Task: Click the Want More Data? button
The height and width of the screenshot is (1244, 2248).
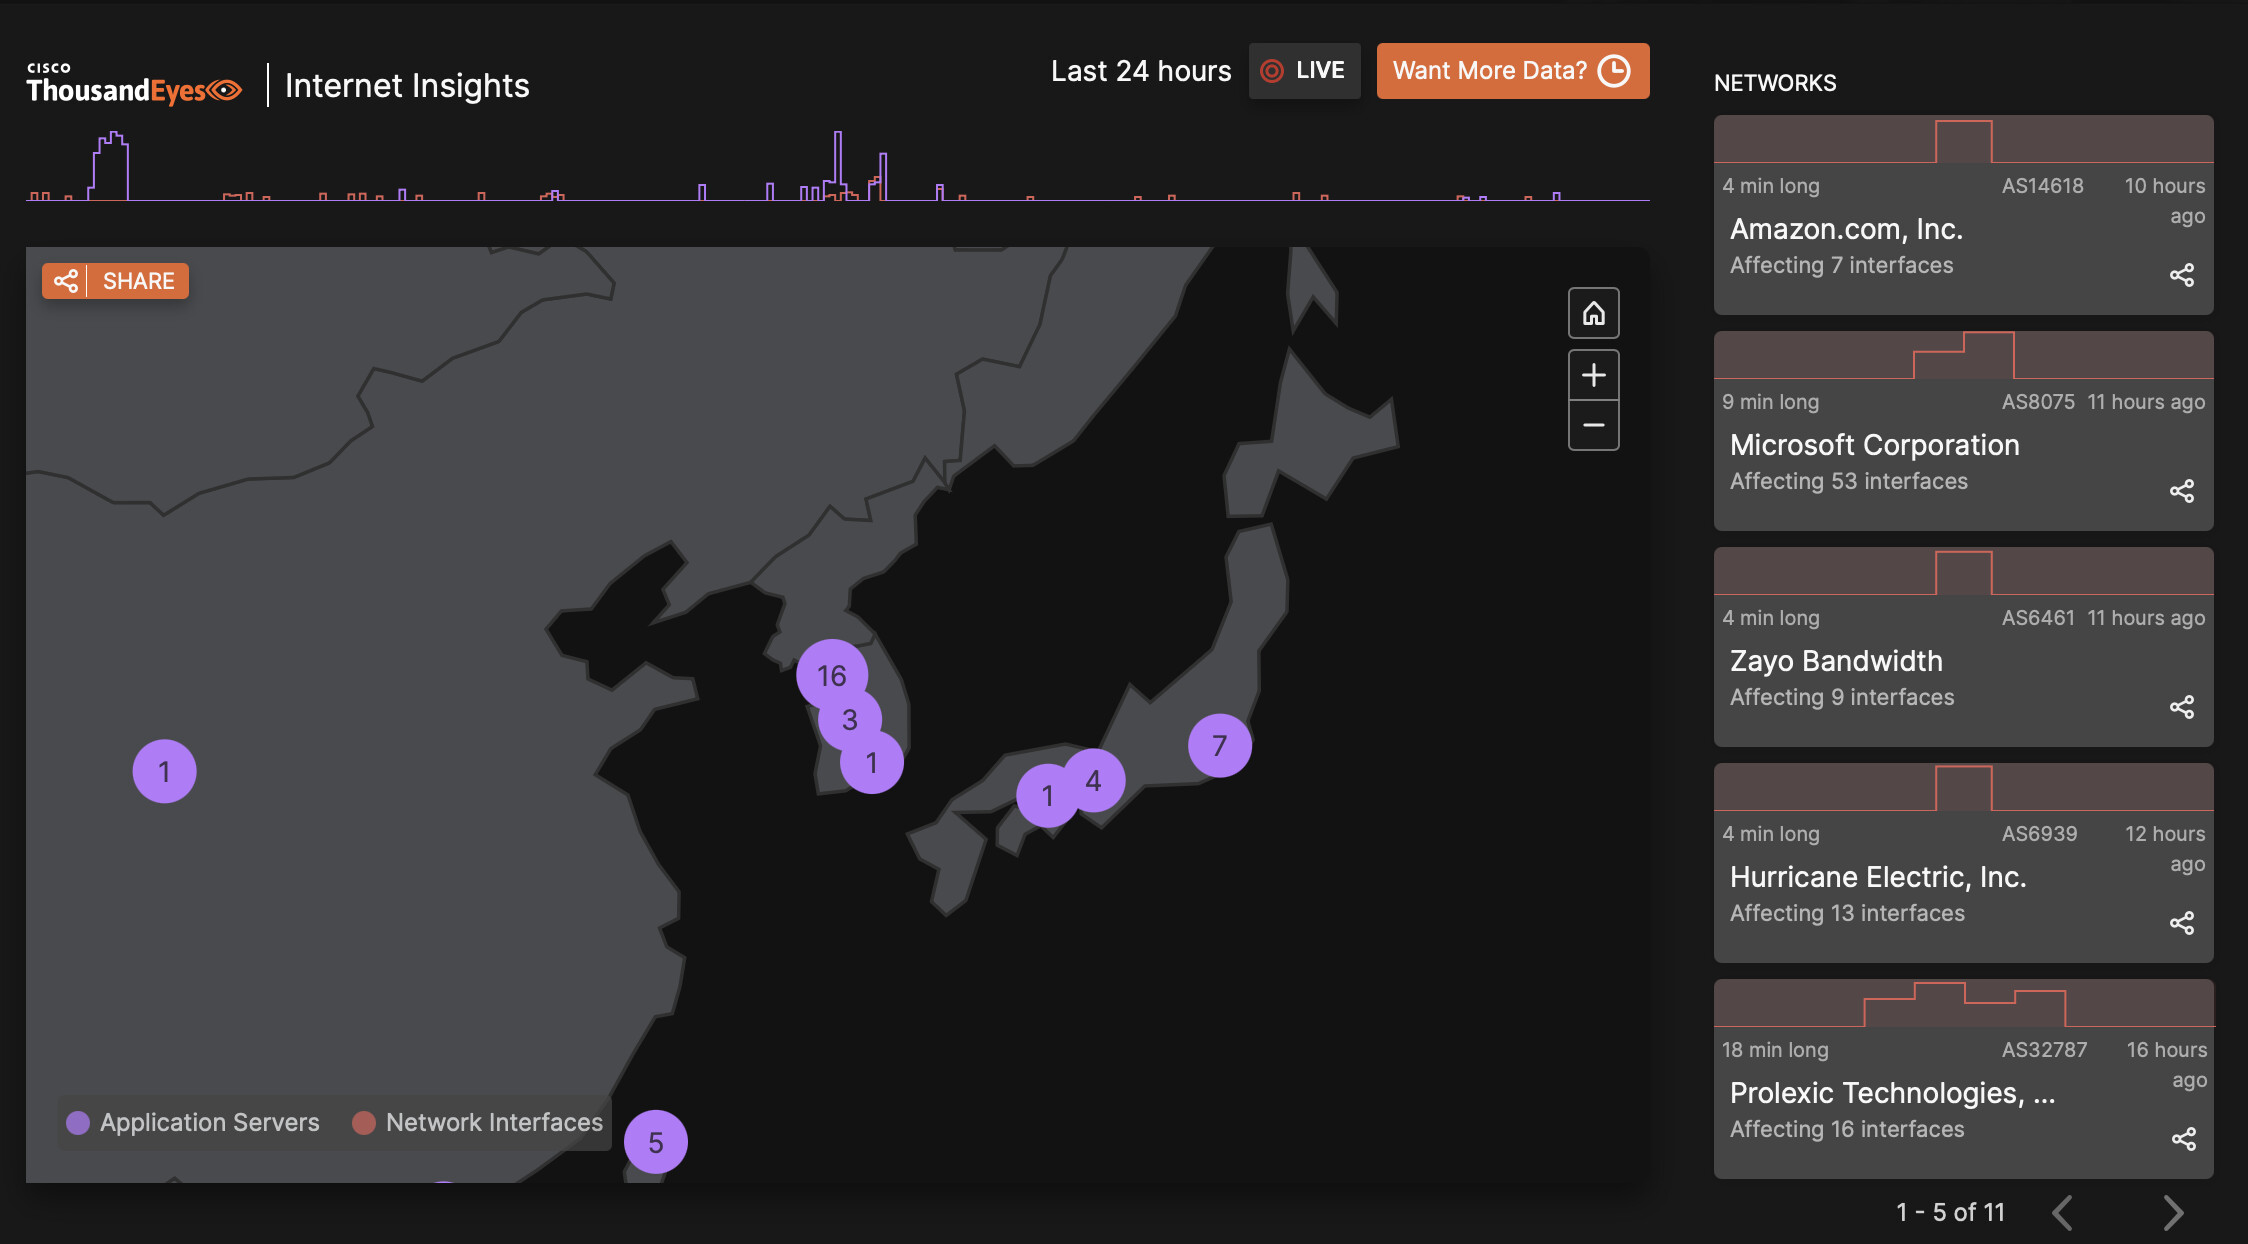Action: click(1512, 71)
